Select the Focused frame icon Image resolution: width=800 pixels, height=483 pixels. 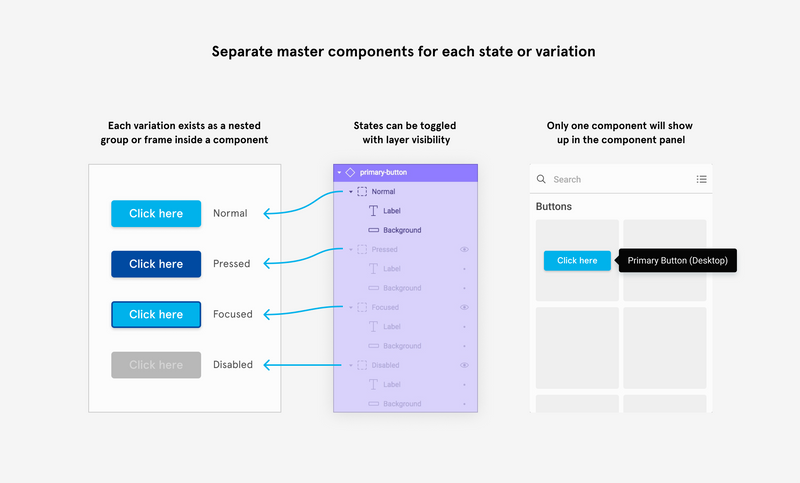(362, 307)
